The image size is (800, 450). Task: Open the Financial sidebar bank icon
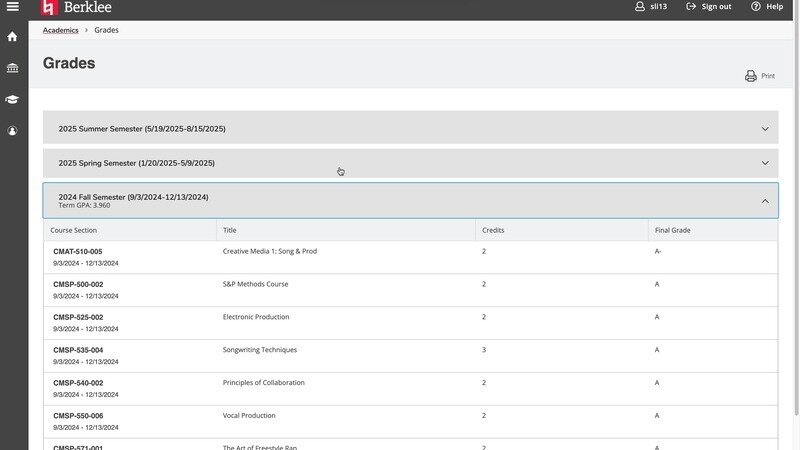[x=13, y=68]
